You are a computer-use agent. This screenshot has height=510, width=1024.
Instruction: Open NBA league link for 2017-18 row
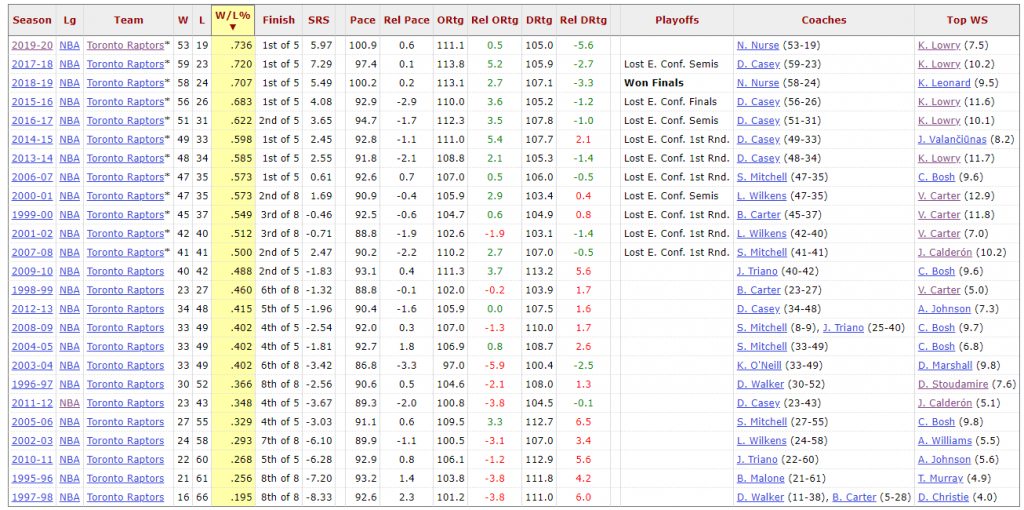coord(69,64)
